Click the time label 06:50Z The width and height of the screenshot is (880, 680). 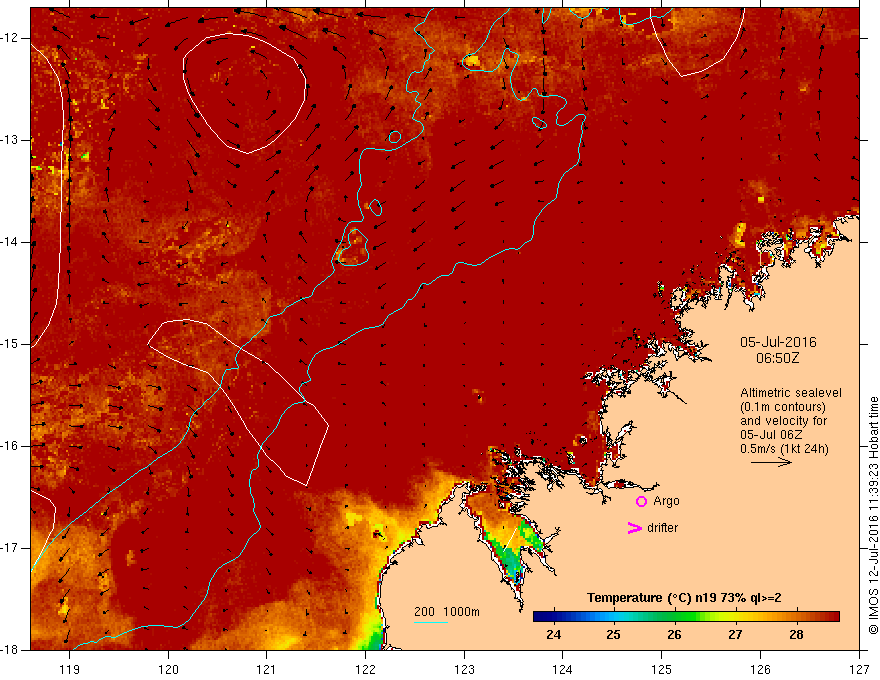777,358
